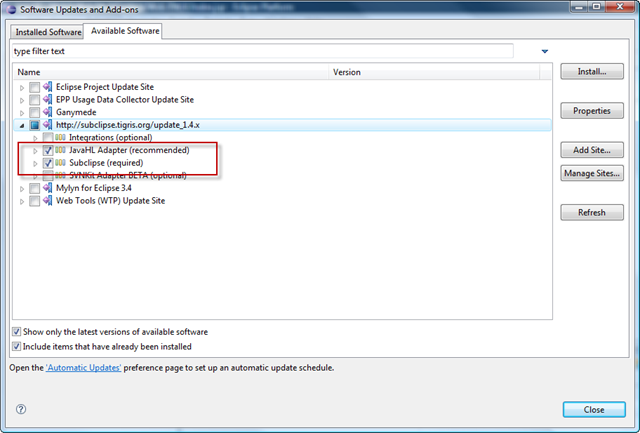Collapse the subclipse.tigris.org update site node
Viewport: 640px width, 433px height.
point(22,126)
